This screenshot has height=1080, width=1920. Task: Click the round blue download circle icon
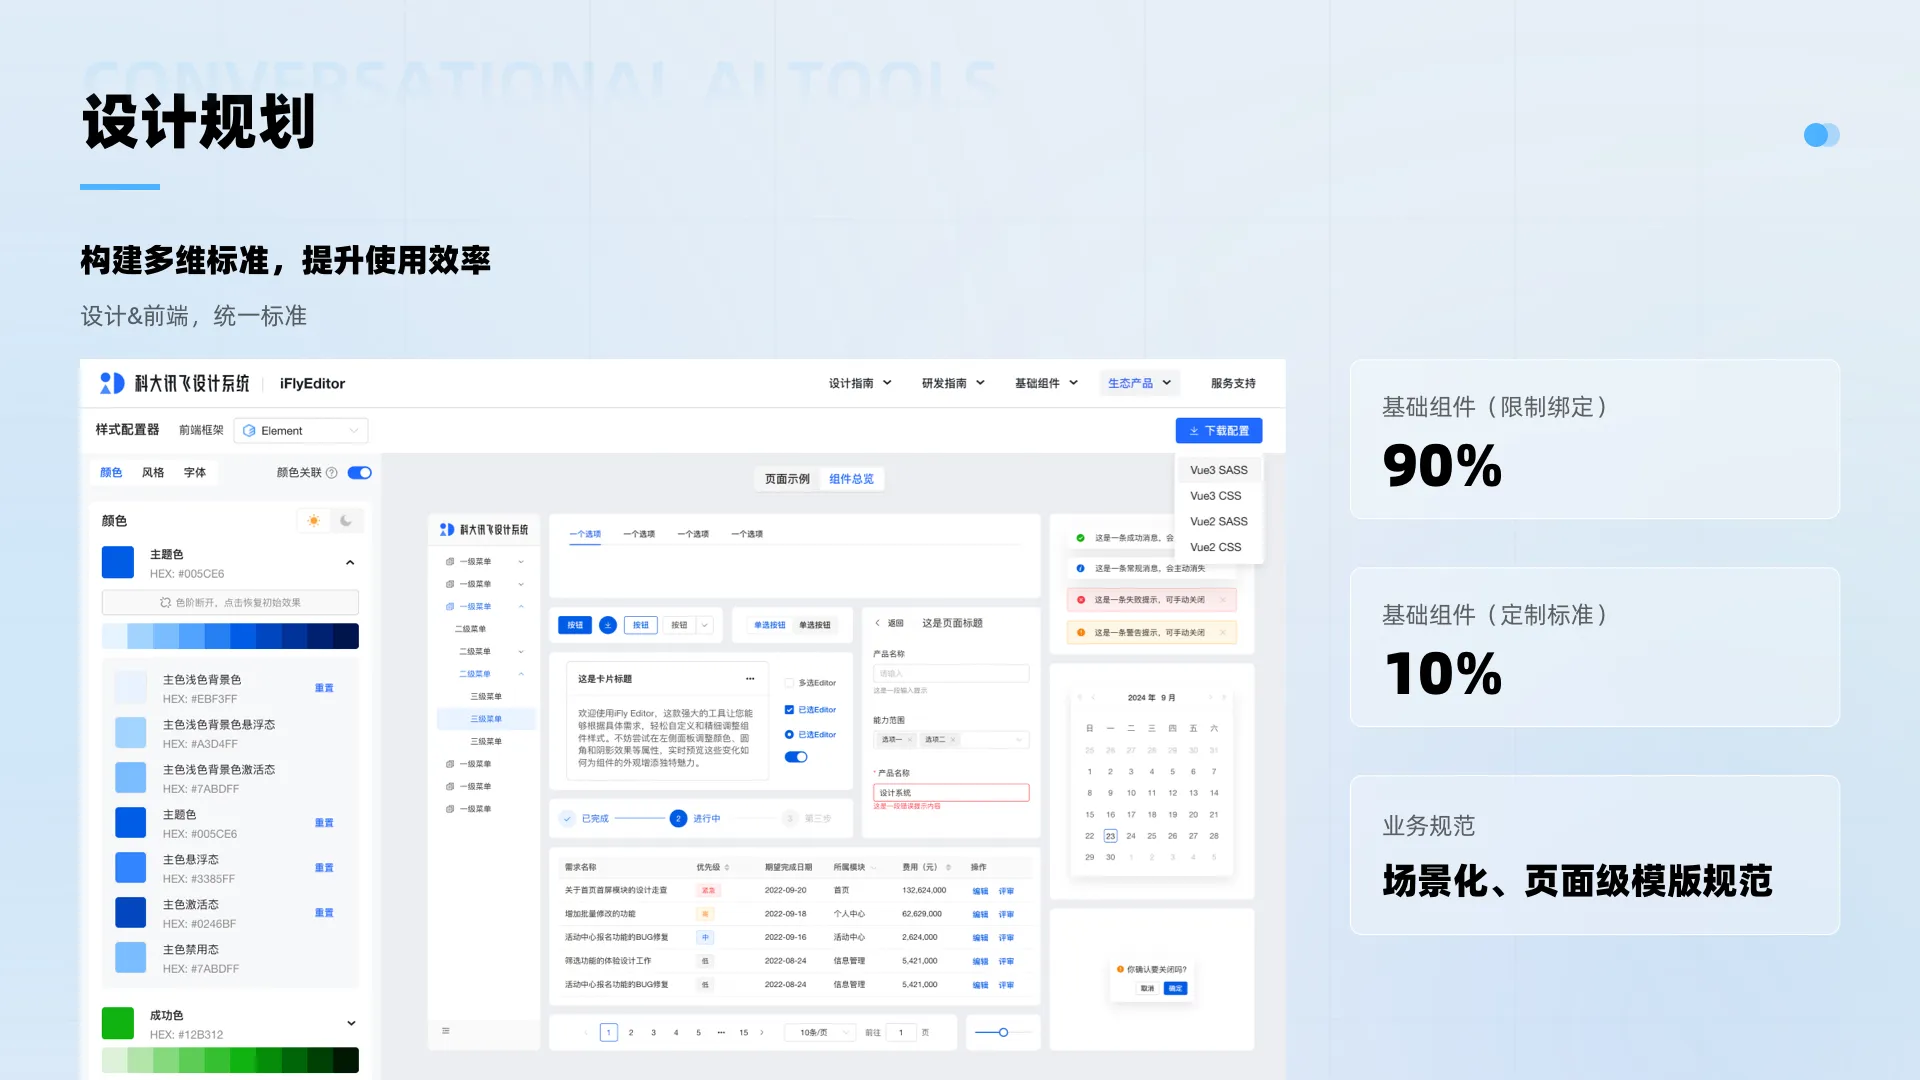607,624
